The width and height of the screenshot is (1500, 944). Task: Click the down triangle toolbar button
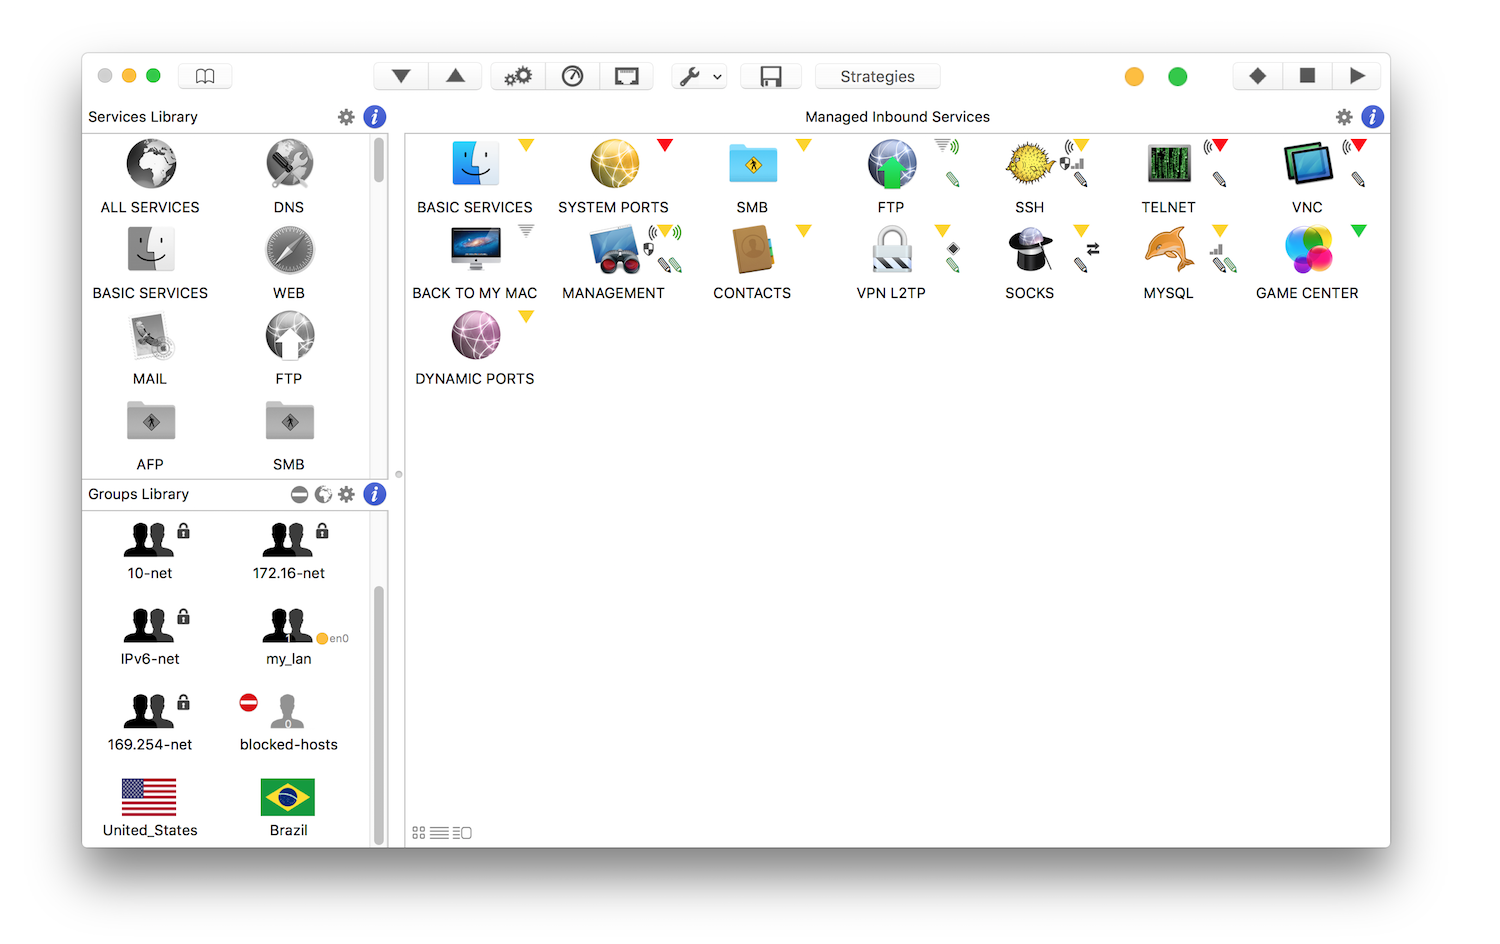[401, 76]
